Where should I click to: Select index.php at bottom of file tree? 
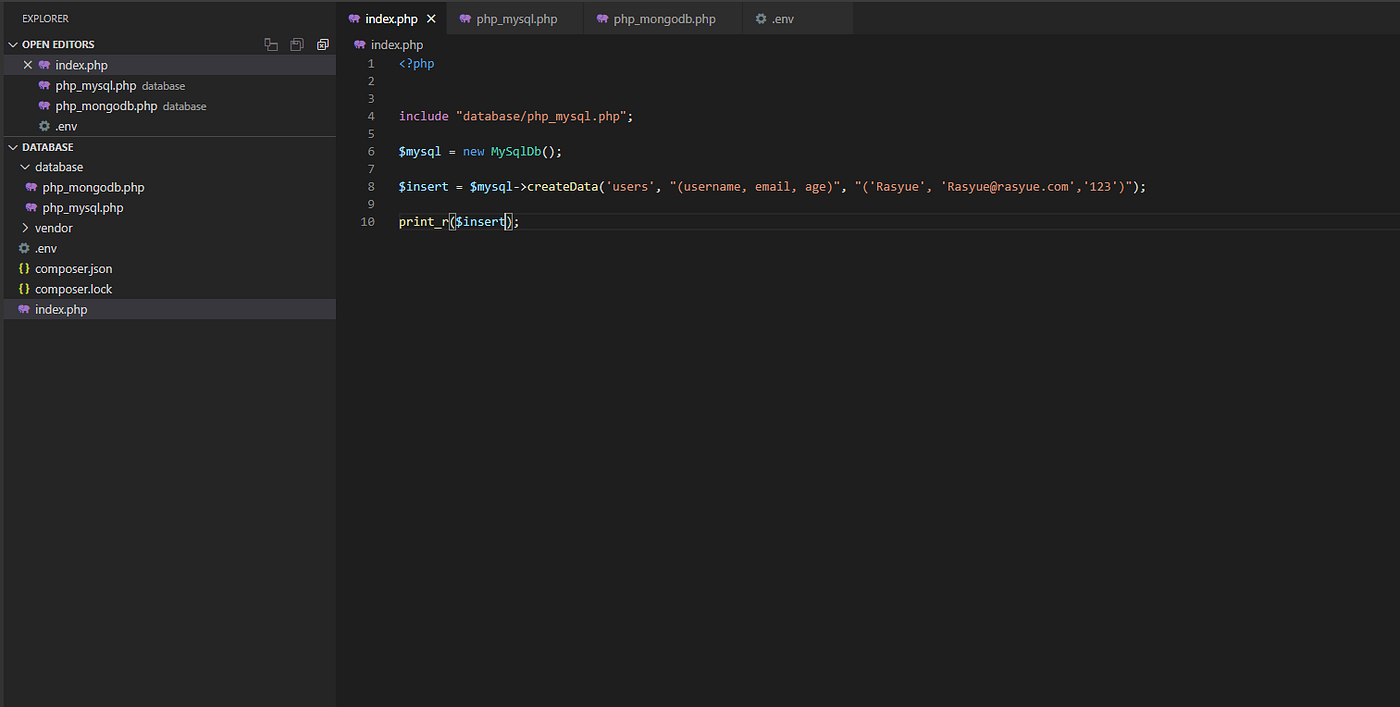pyautogui.click(x=170, y=310)
